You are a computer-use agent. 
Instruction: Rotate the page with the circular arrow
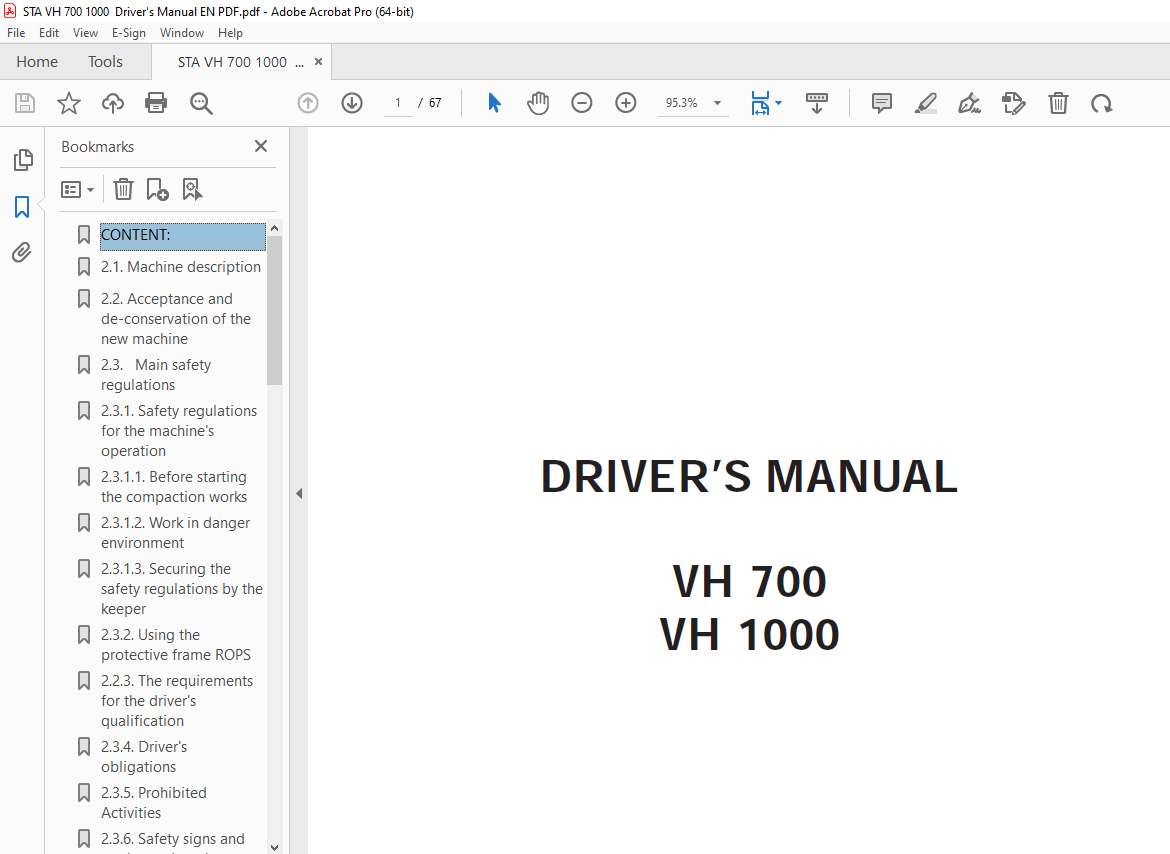[1101, 103]
